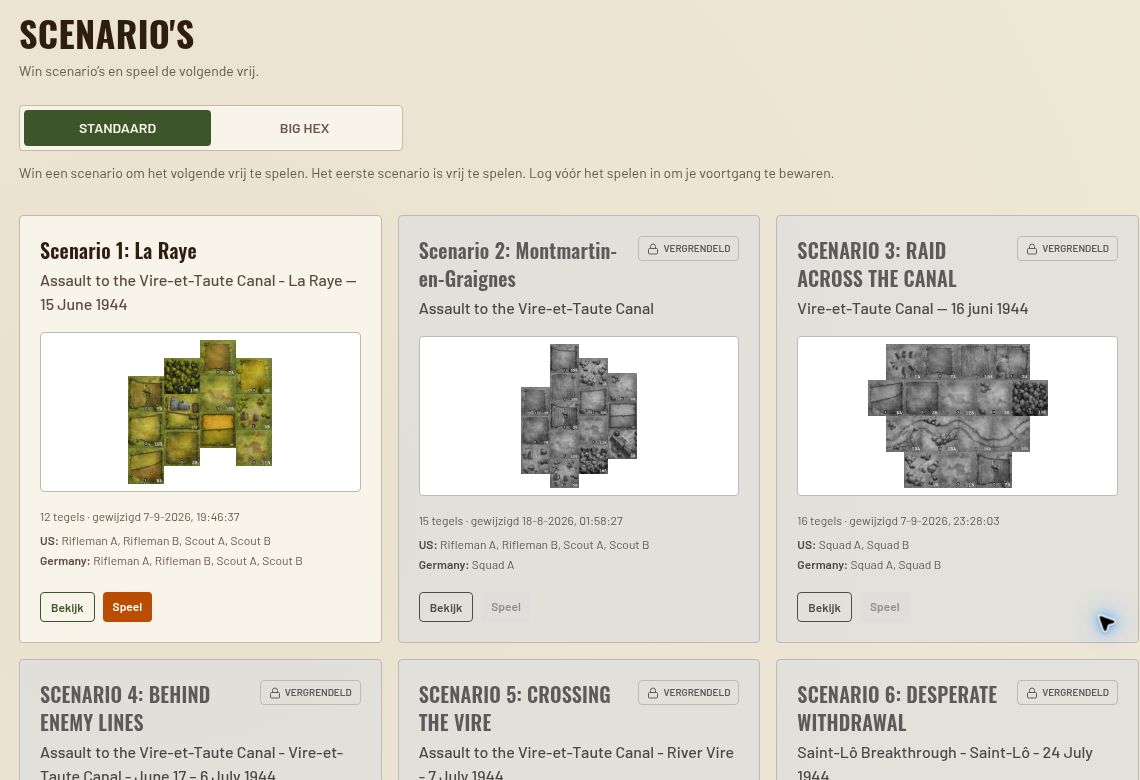Click 'Germany: Squad A' on Scenario 2
Viewport: 1140px width, 780px height.
coord(466,566)
